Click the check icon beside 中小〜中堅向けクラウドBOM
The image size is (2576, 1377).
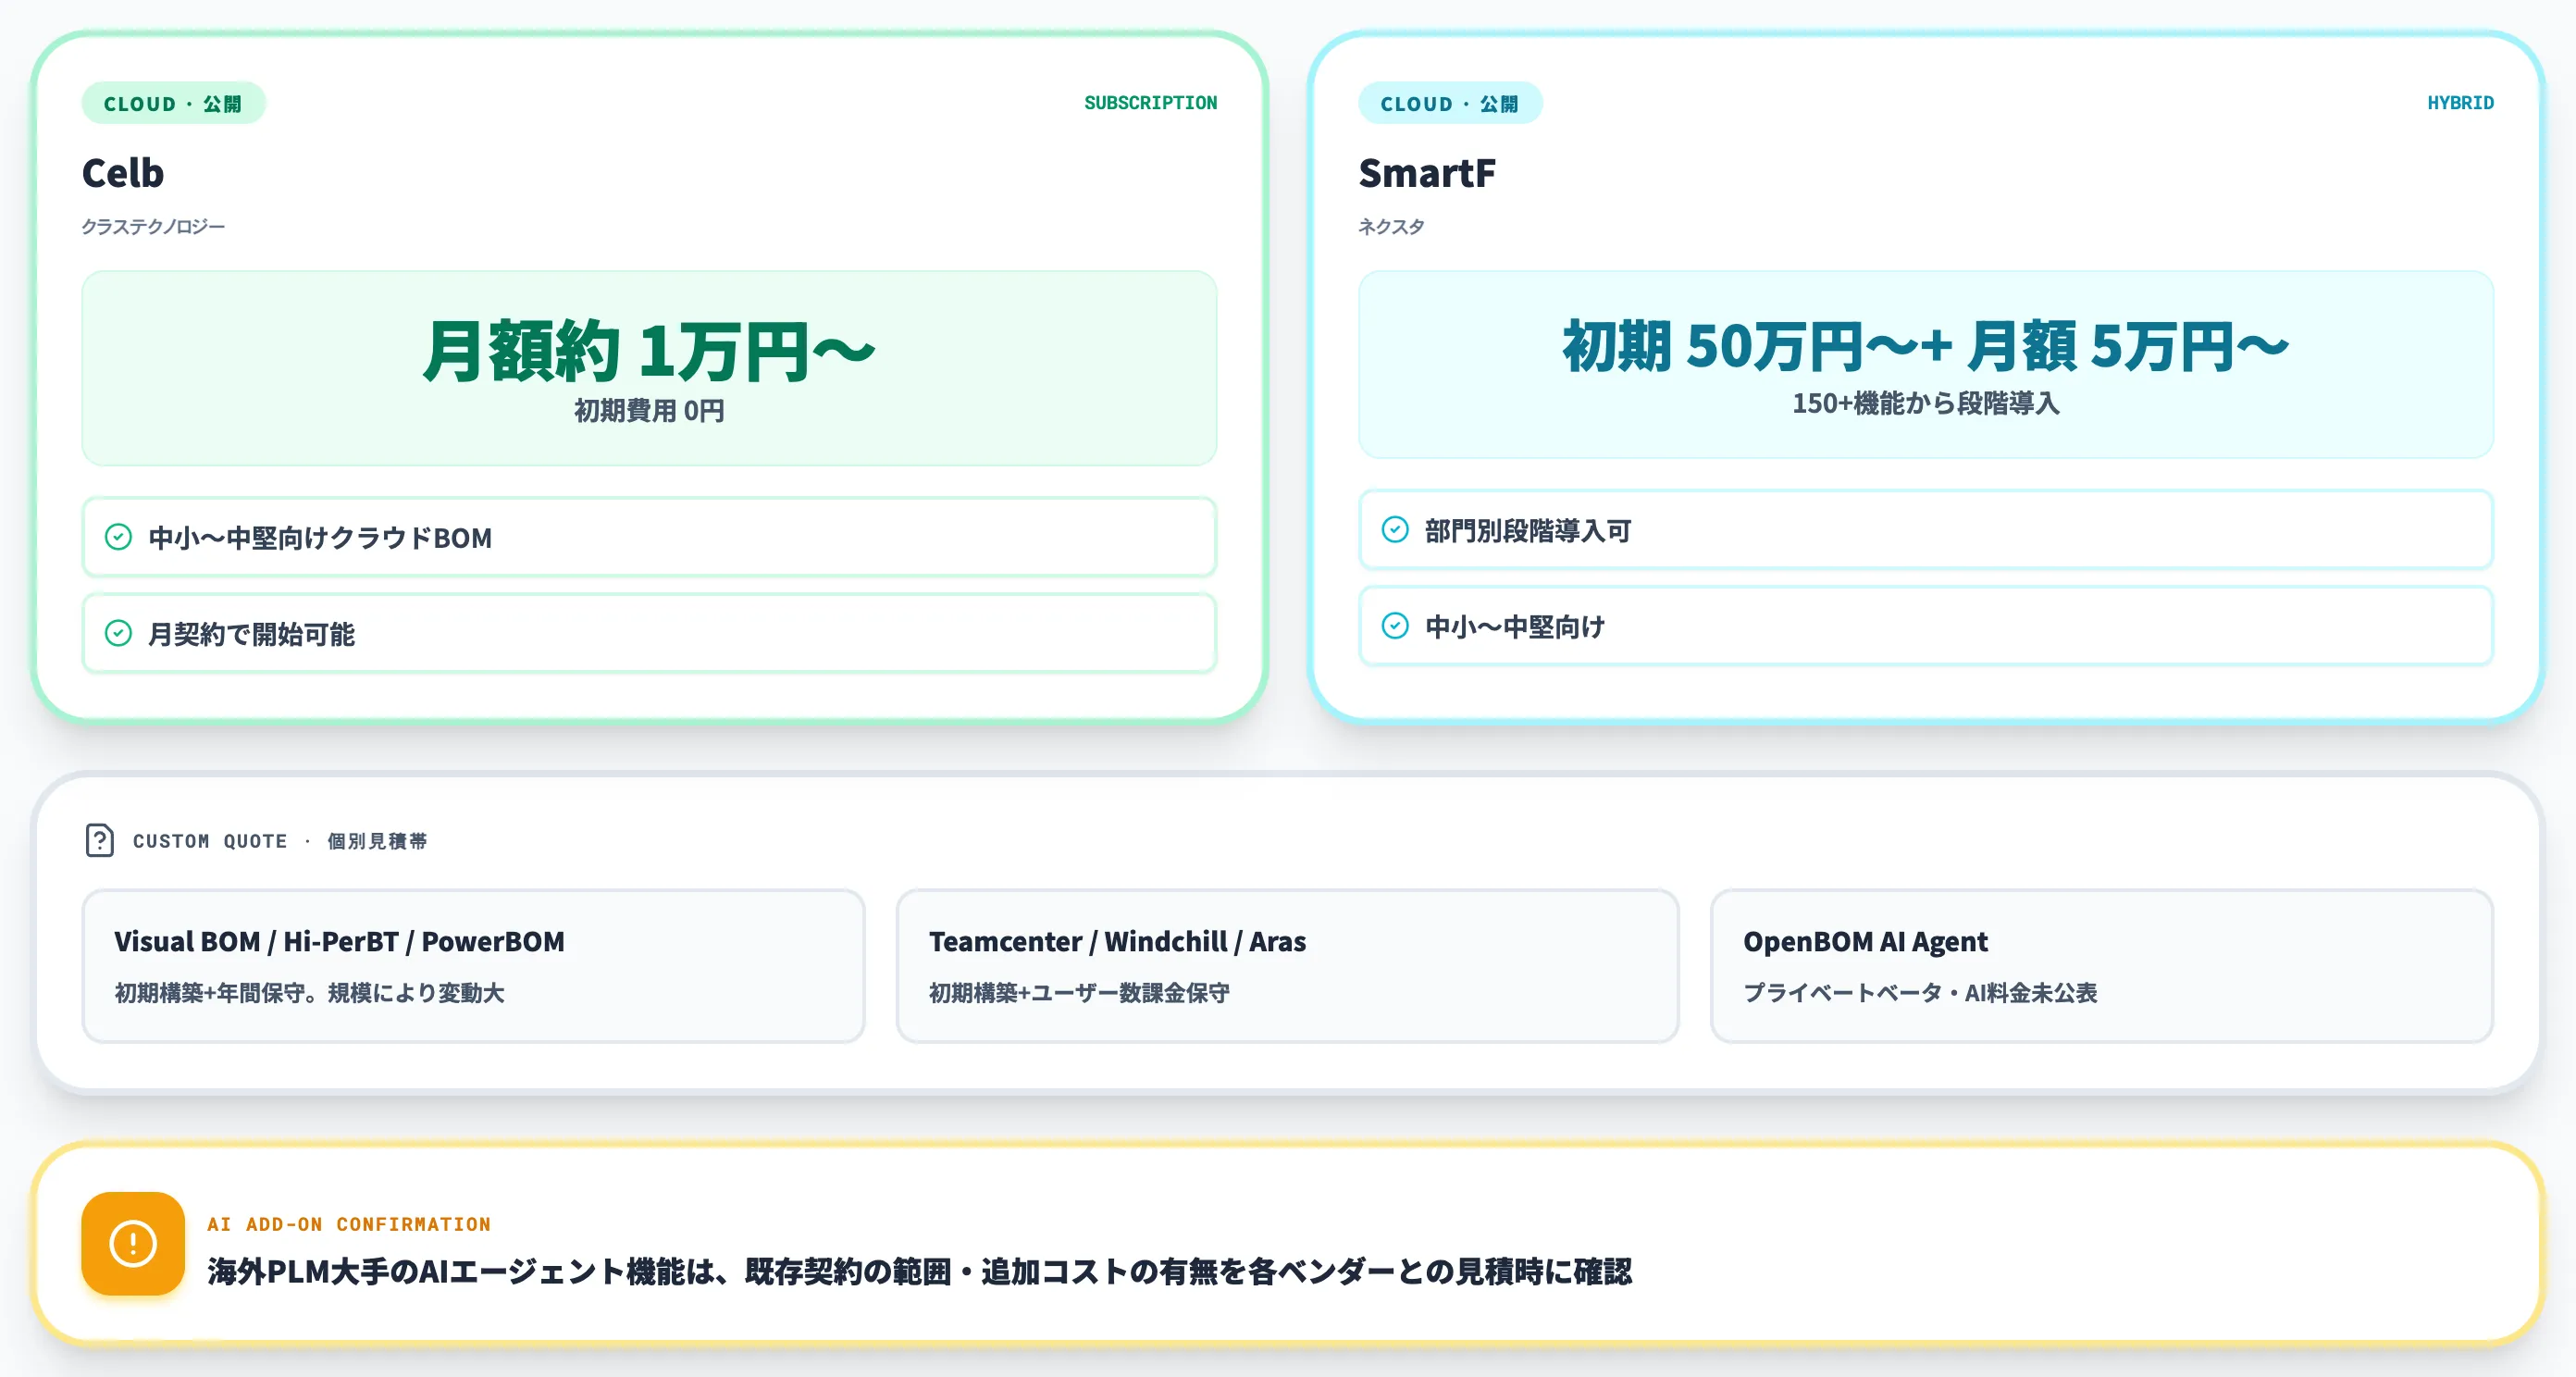[118, 537]
